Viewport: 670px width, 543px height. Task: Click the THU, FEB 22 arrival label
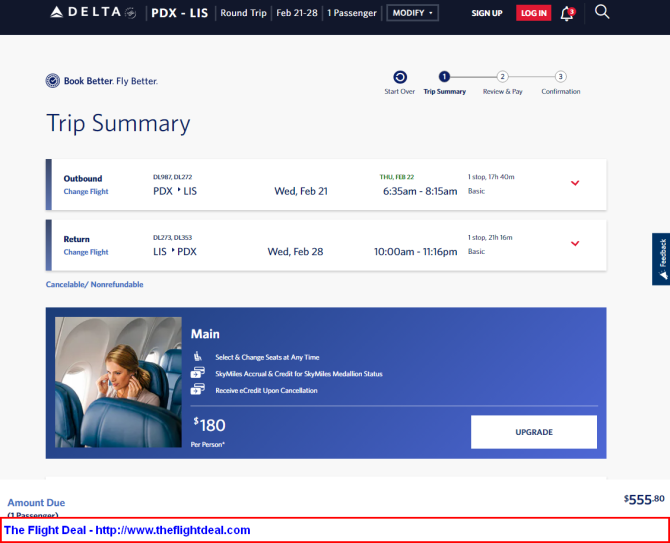(x=397, y=177)
